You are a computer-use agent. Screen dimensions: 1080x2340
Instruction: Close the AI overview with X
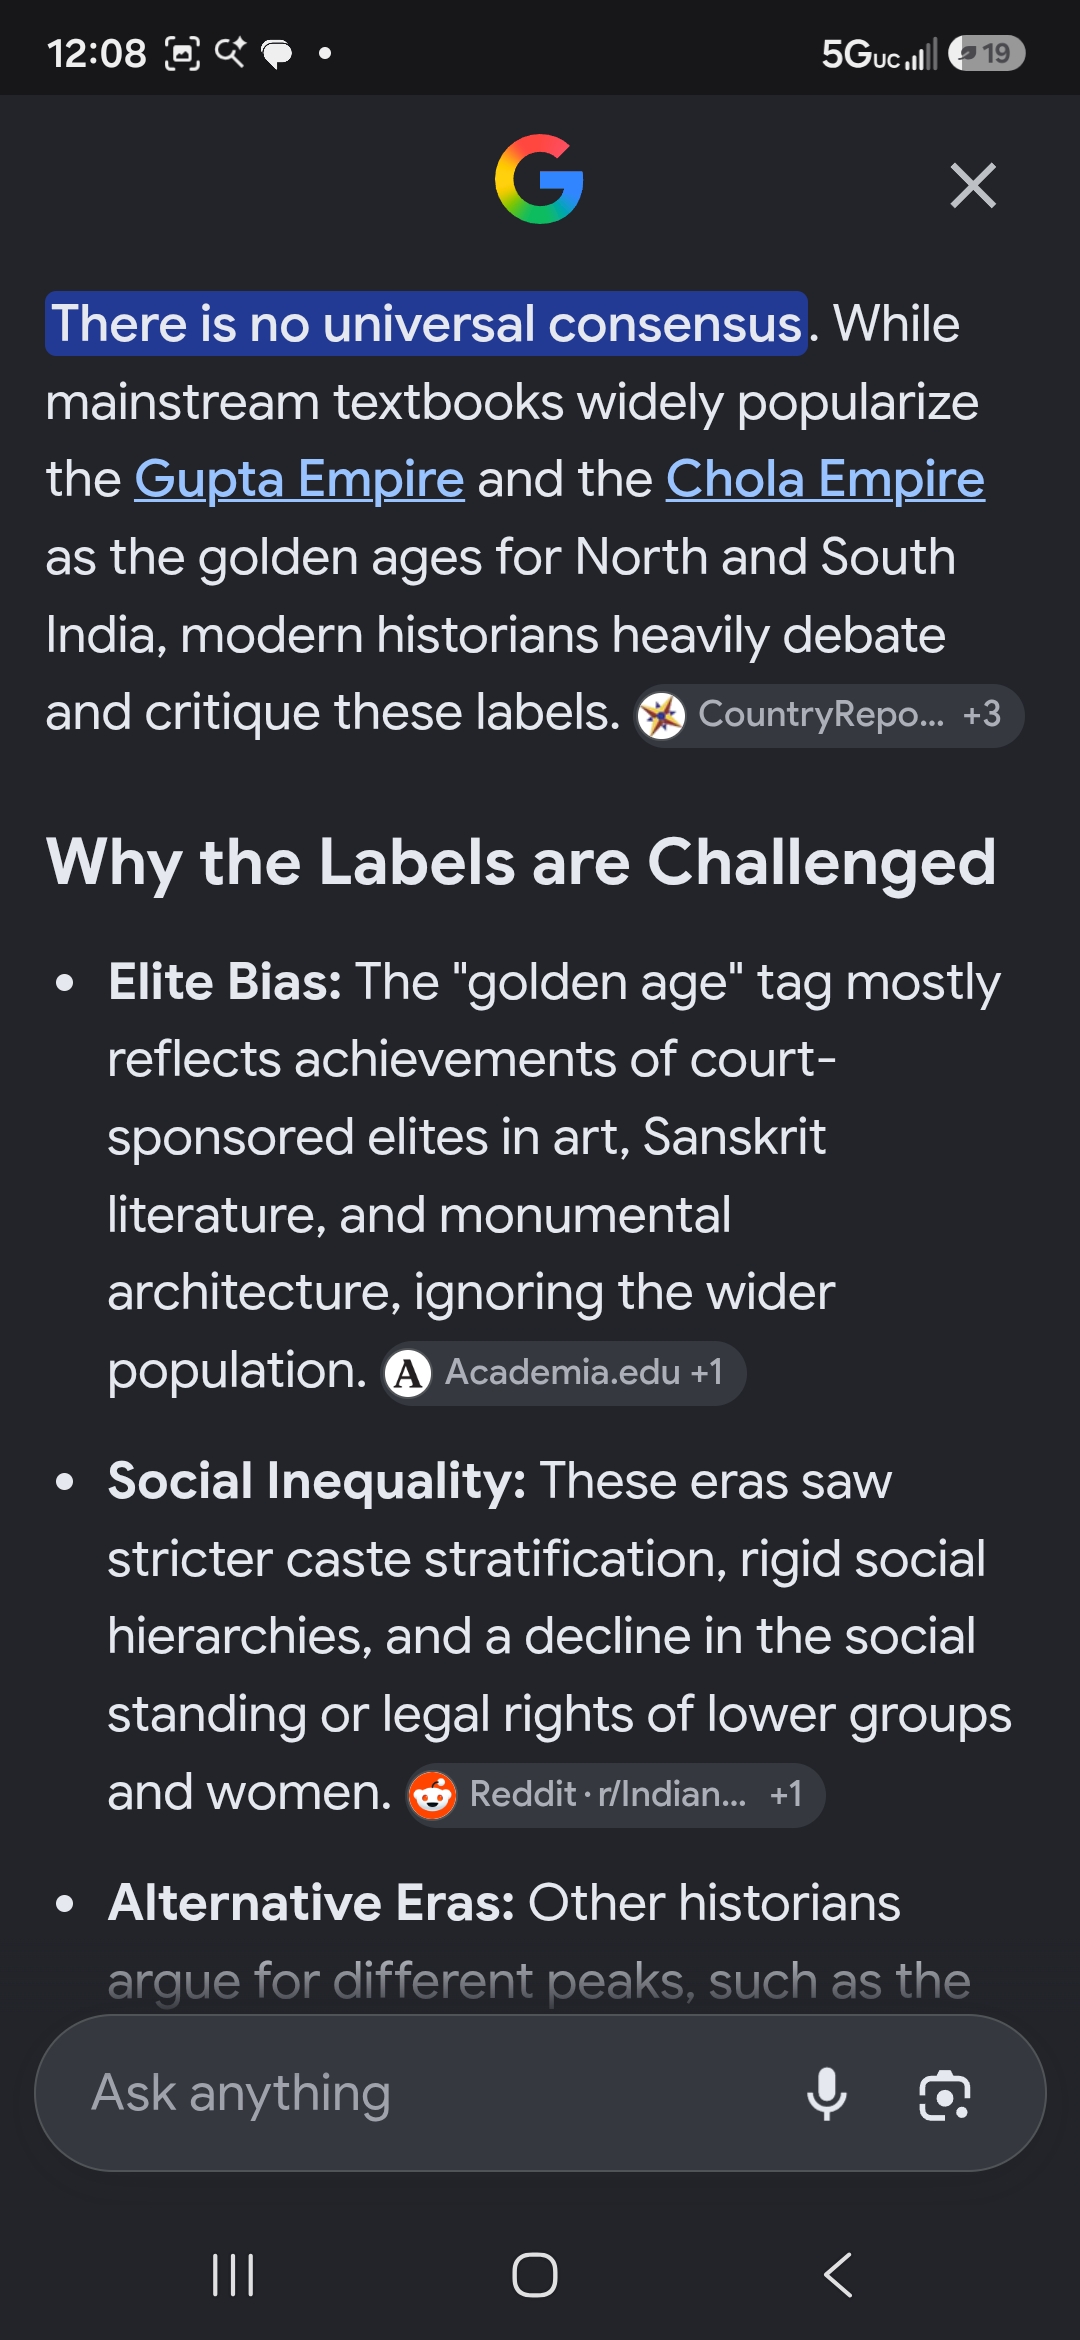pos(973,186)
